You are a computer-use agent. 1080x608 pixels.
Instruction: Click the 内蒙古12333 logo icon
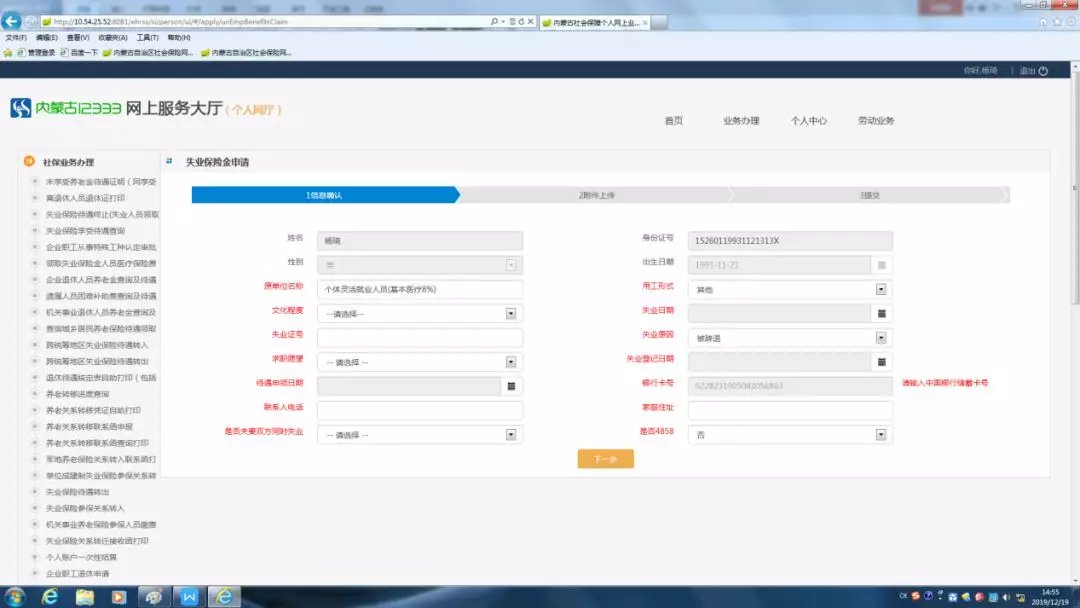coord(20,109)
